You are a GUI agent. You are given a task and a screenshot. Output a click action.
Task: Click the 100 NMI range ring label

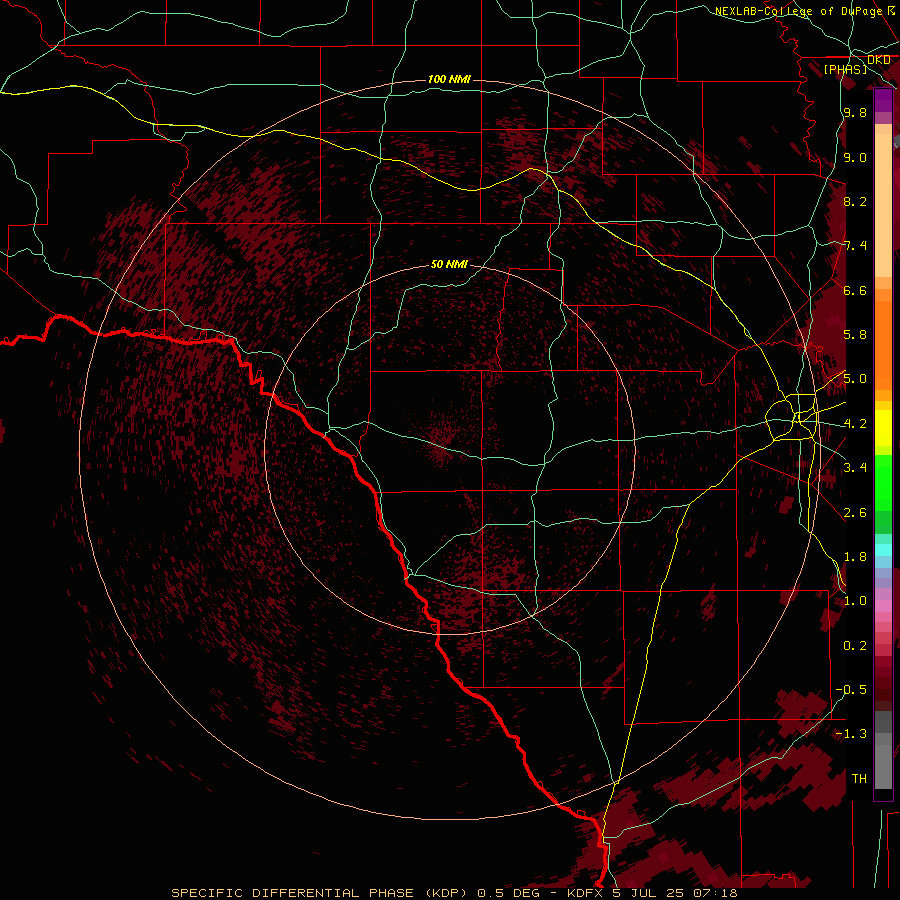449,79
